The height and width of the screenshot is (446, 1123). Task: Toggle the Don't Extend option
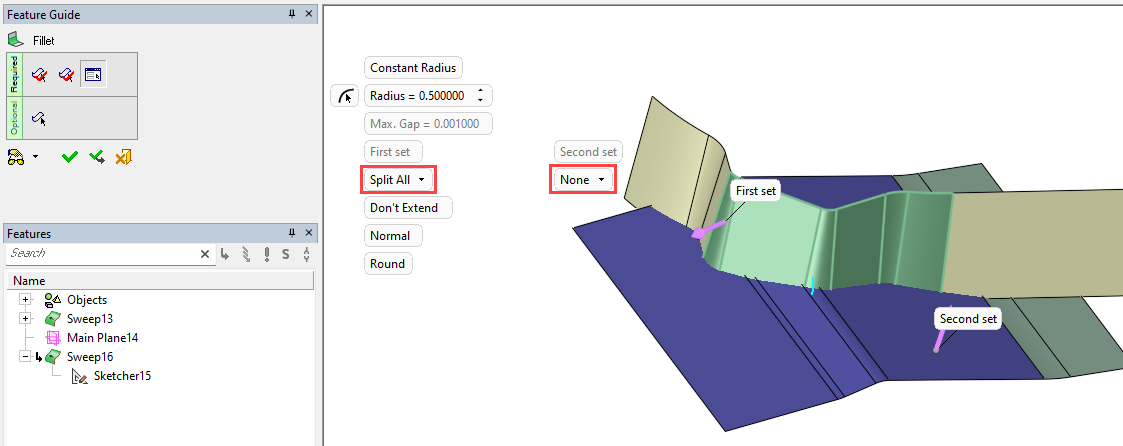(x=407, y=208)
